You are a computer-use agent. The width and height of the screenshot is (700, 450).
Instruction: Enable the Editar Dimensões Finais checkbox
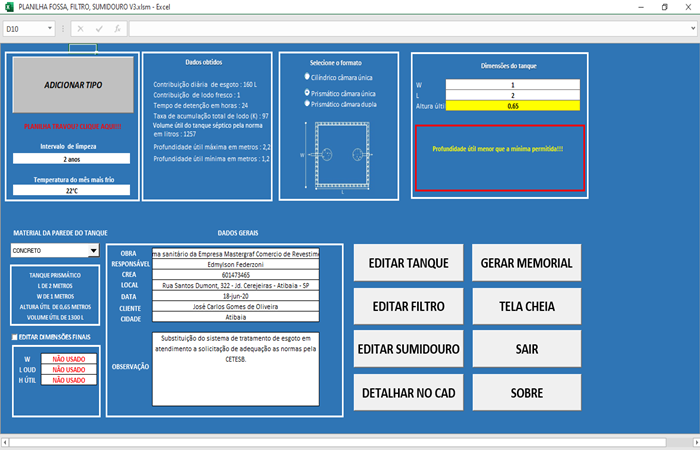[15, 336]
